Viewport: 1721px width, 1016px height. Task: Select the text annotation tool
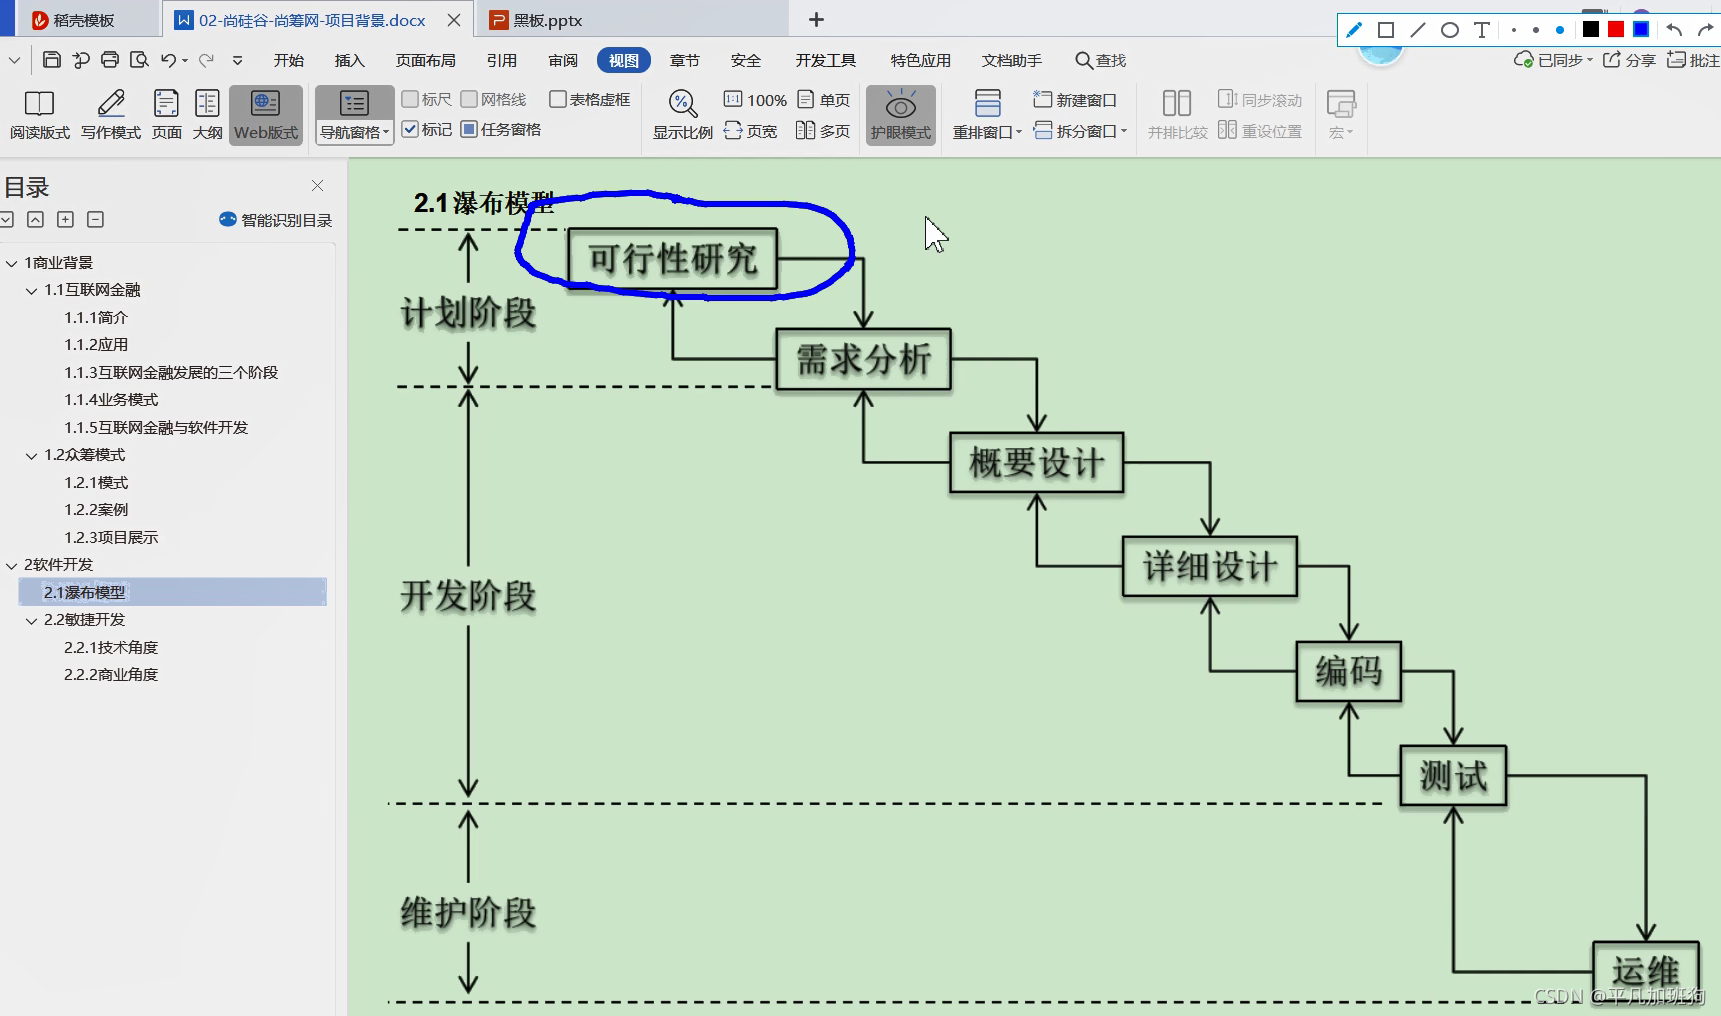pyautogui.click(x=1482, y=30)
